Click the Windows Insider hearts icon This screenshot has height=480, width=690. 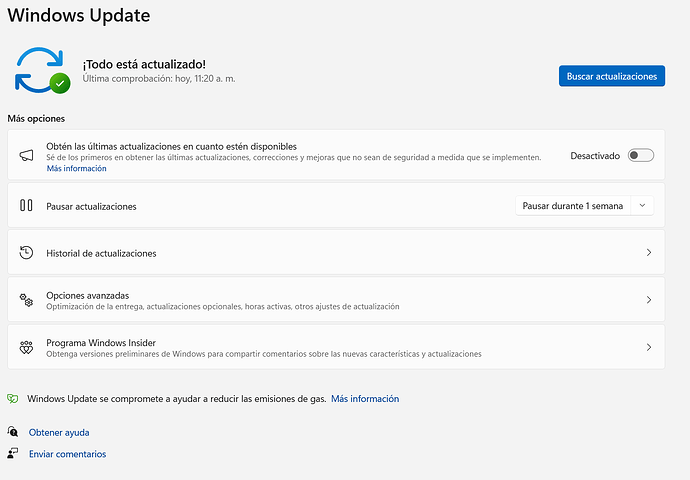point(26,347)
